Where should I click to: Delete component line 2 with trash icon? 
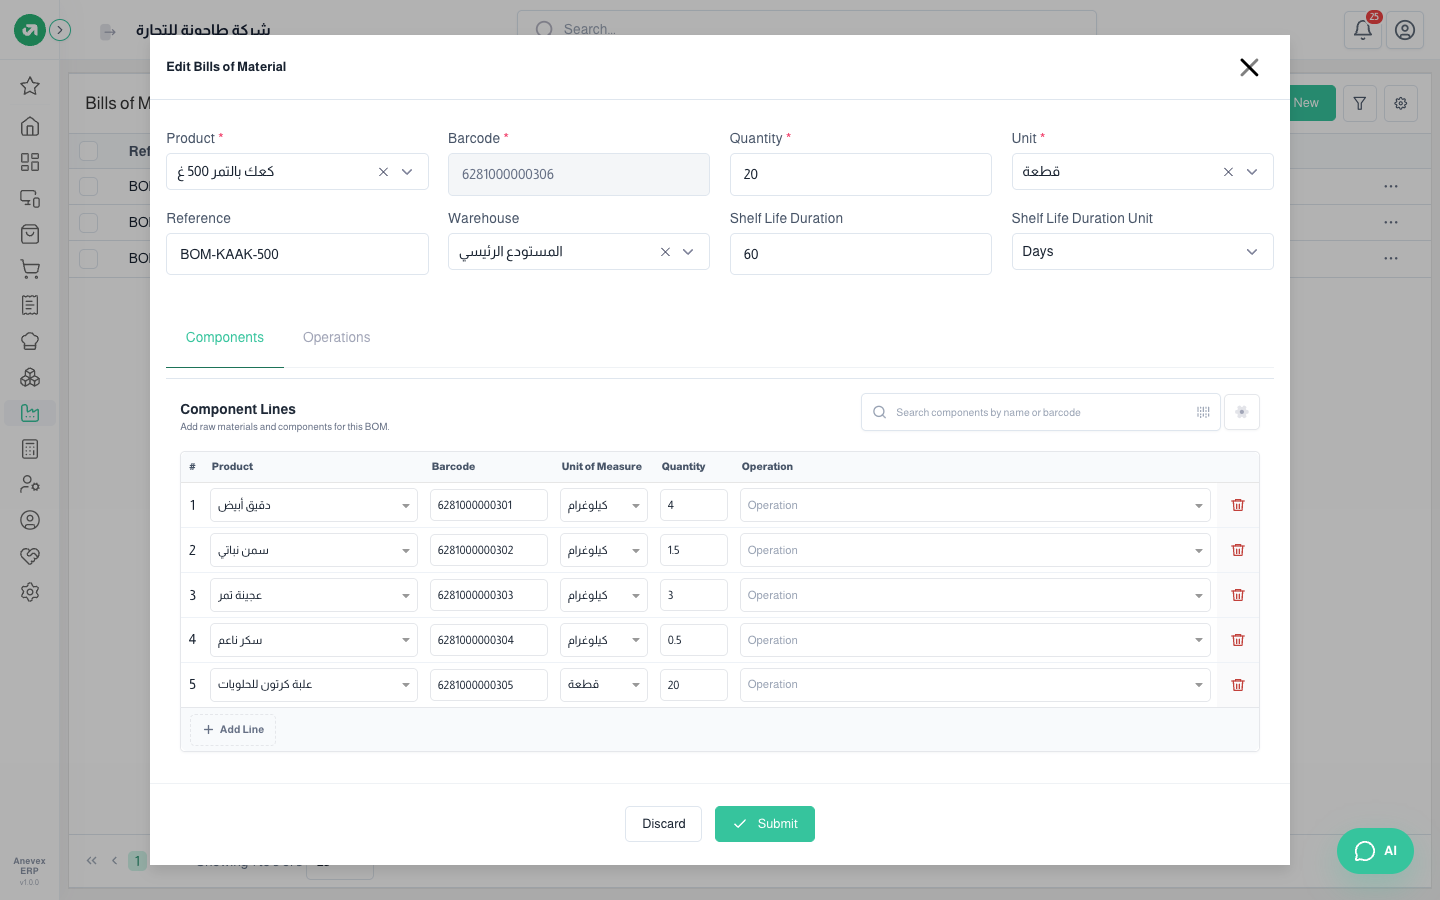(1238, 550)
